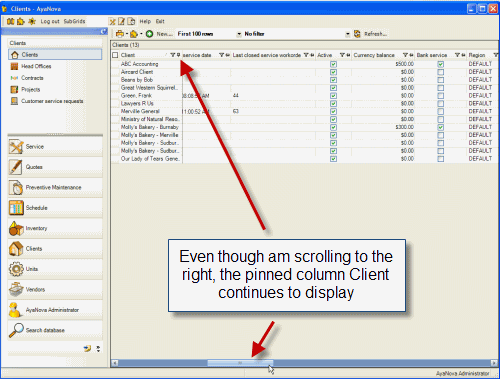Viewport: 500px width, 379px height.
Task: Click Log out in the toolbar
Action: (50, 21)
